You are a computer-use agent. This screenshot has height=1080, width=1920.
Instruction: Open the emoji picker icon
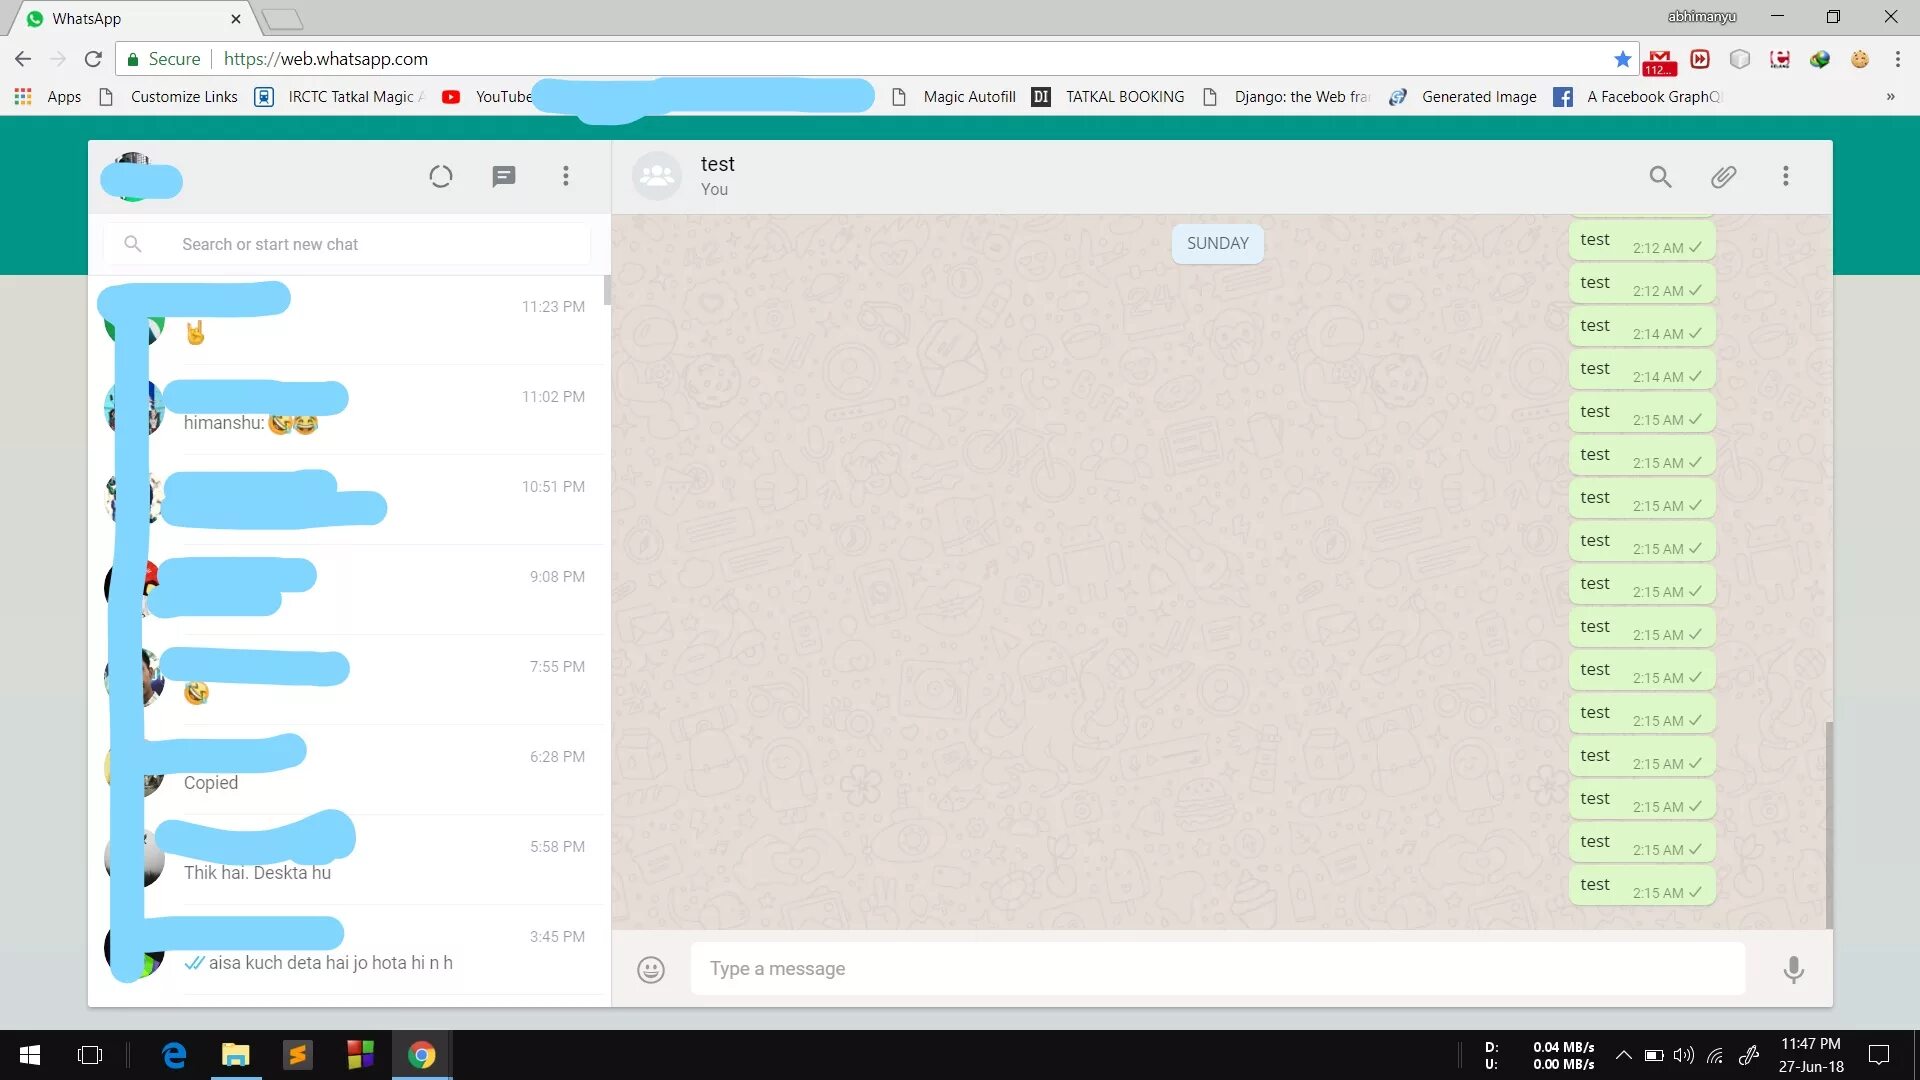[650, 969]
